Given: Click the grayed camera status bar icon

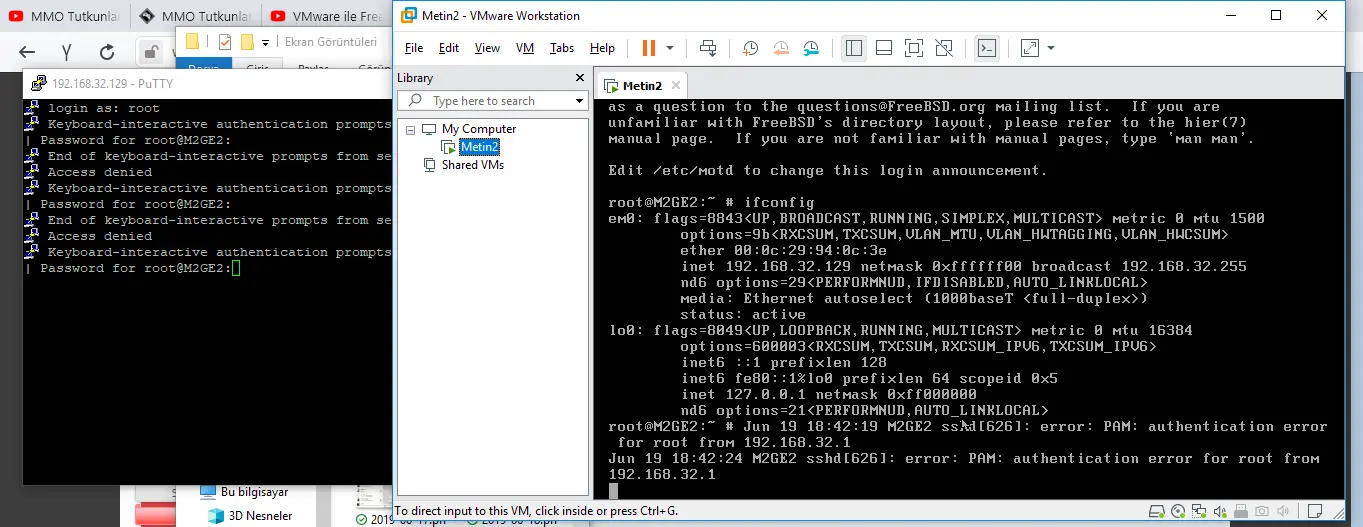Looking at the screenshot, I should point(1262,511).
